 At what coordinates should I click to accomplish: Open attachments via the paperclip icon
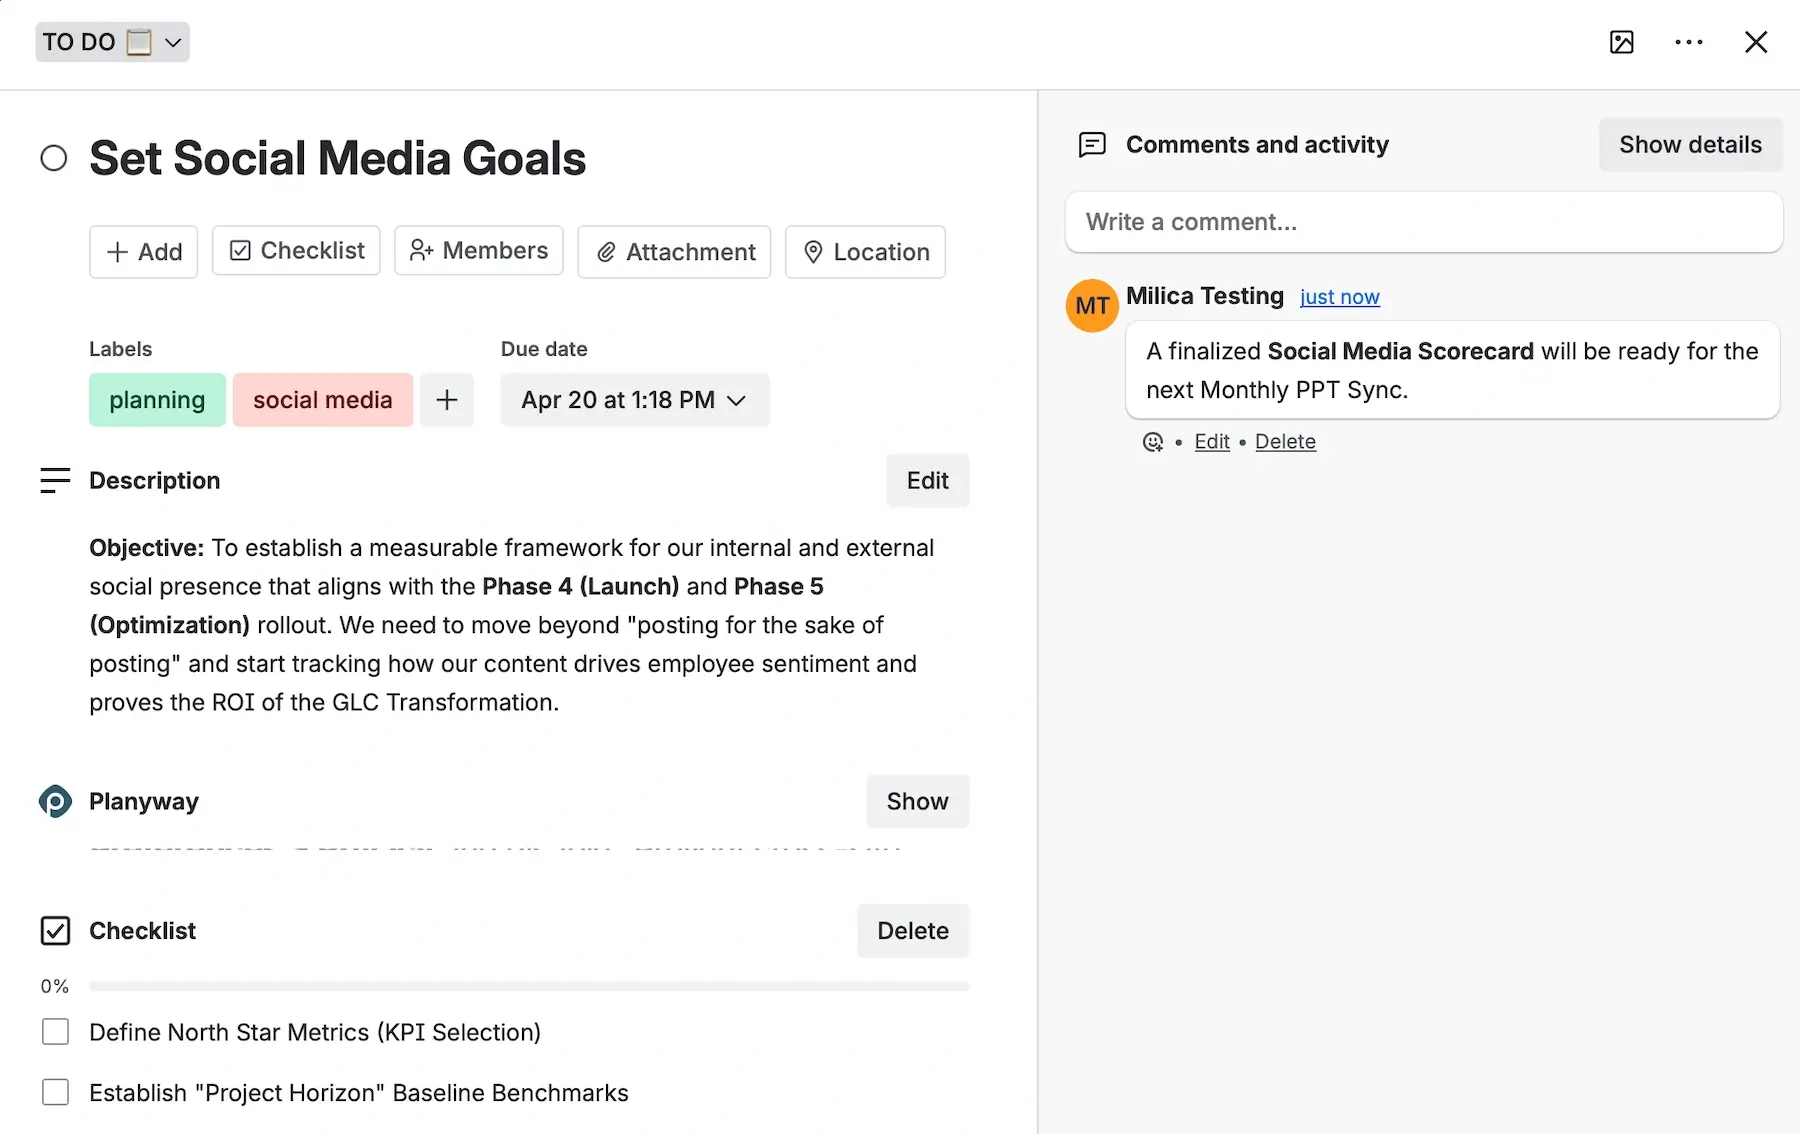(607, 252)
